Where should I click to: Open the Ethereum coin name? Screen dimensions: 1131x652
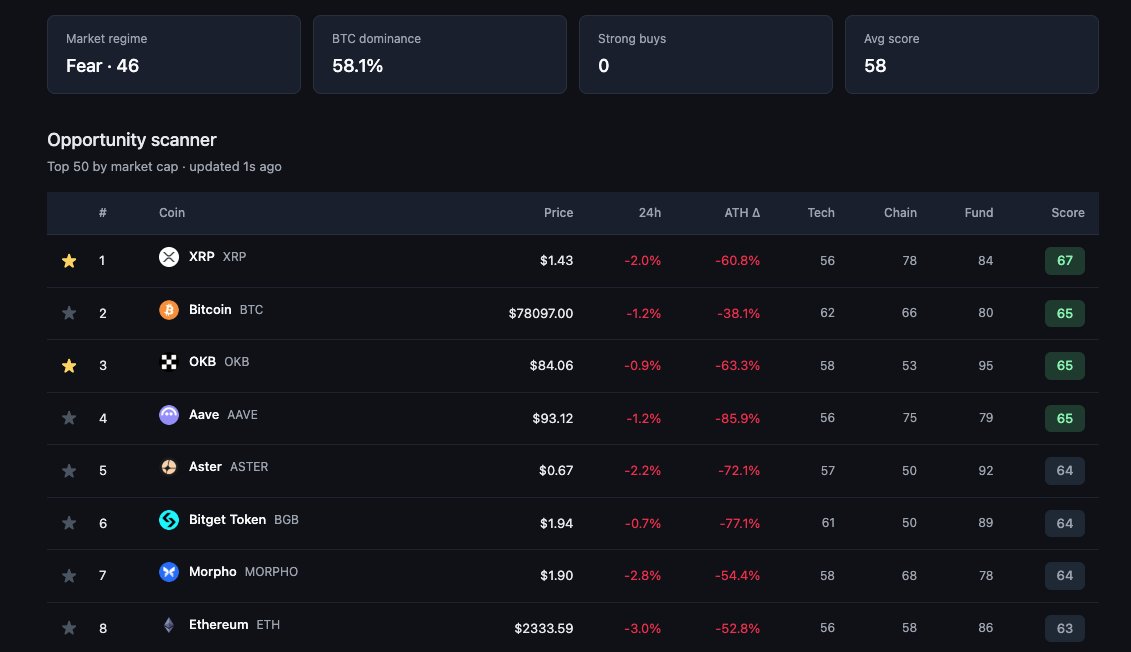click(x=219, y=625)
